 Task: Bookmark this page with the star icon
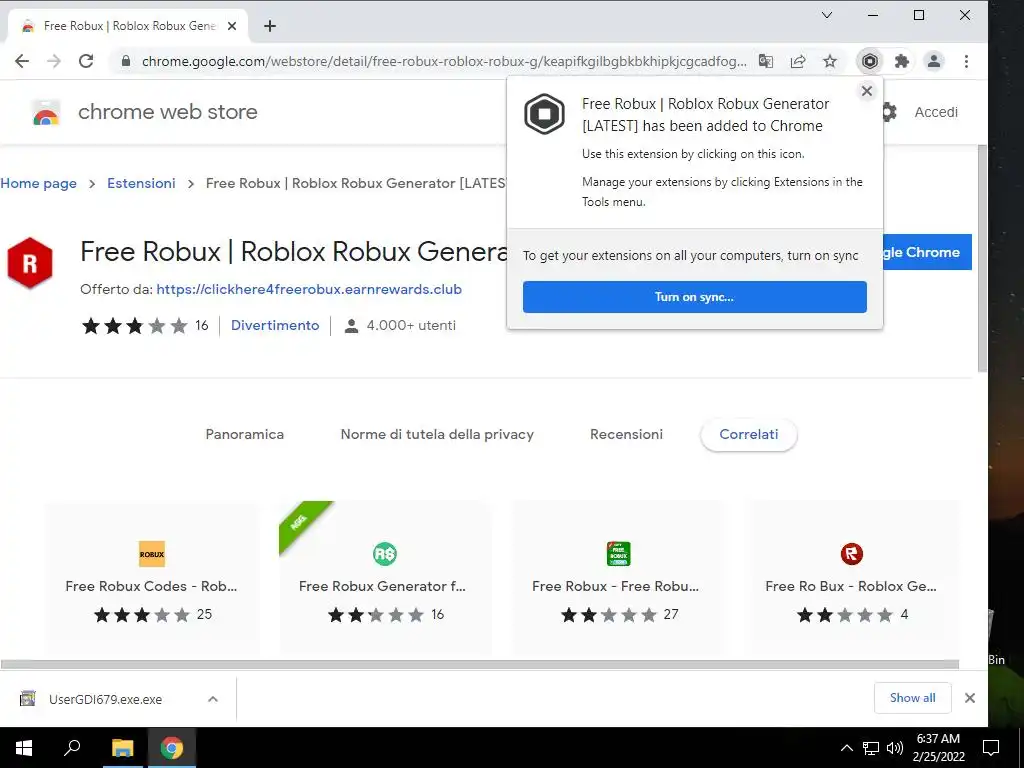[x=829, y=61]
